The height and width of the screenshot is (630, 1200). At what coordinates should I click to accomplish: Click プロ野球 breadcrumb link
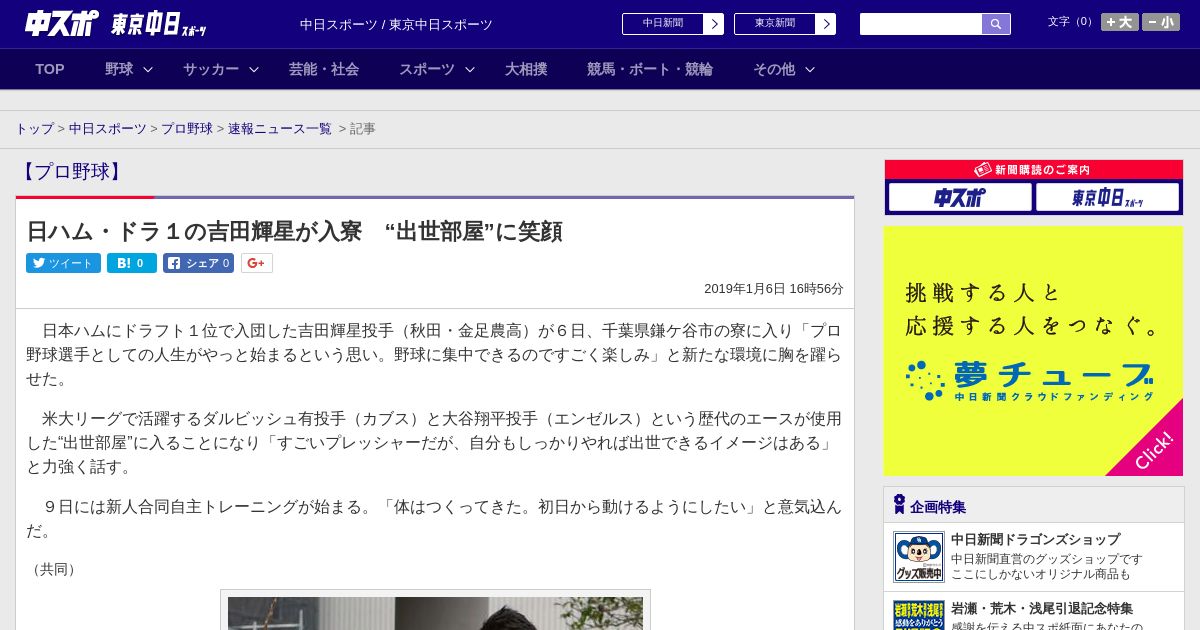[187, 129]
